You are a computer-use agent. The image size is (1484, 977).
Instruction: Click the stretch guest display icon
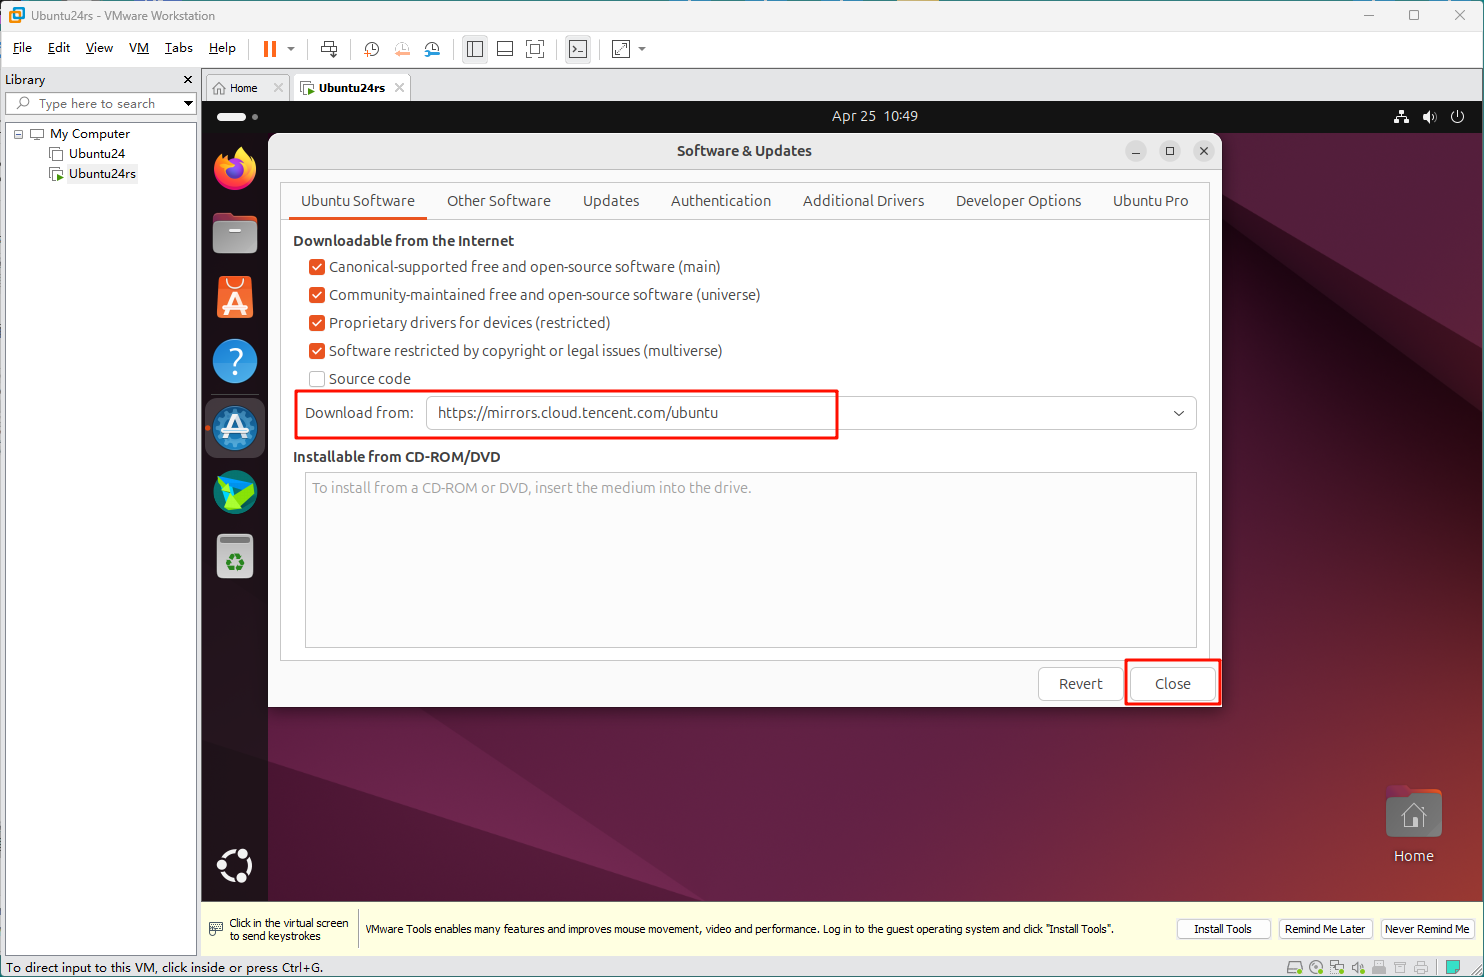(621, 48)
